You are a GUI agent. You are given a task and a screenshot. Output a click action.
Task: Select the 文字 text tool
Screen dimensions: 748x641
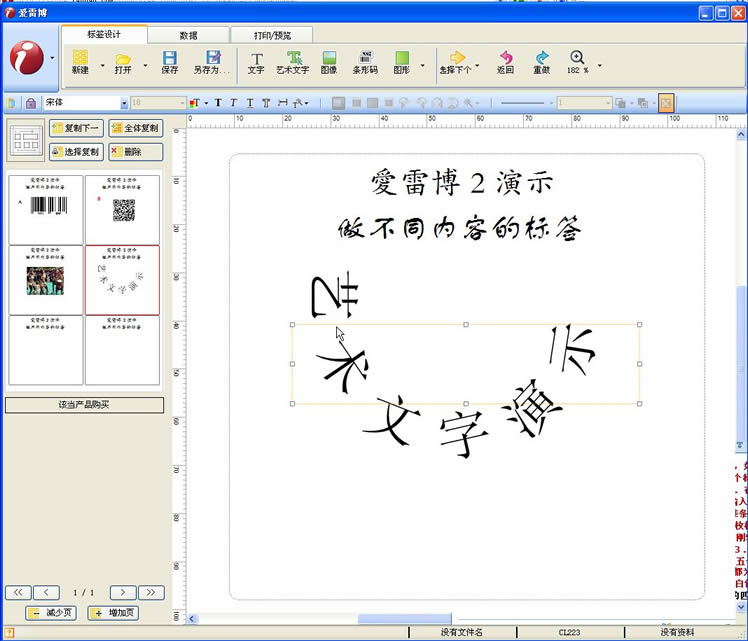coord(256,63)
